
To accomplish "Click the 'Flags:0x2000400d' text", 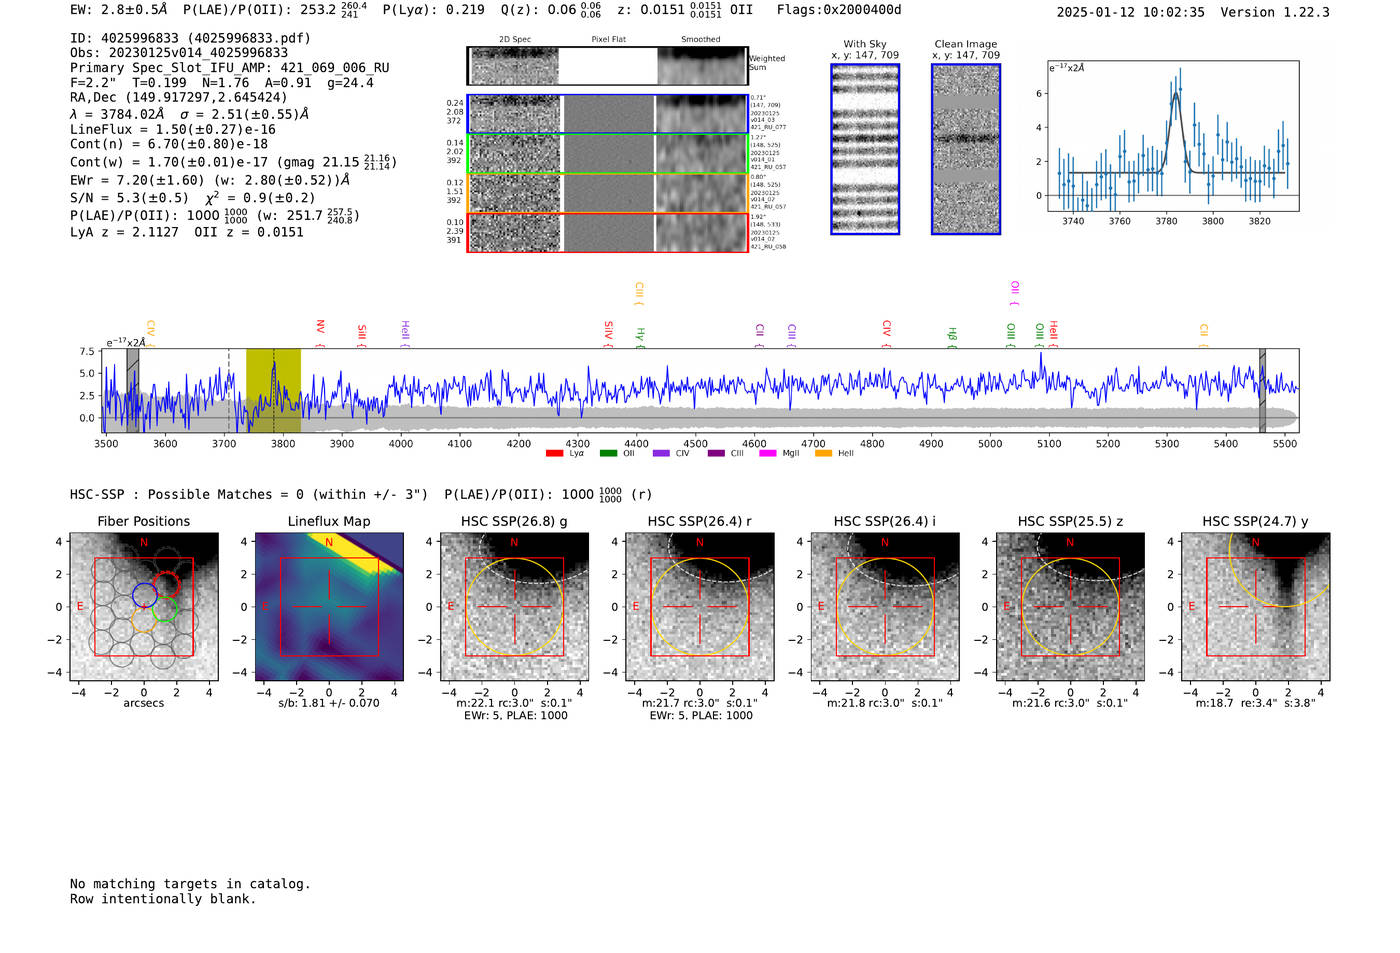I will coord(839,10).
